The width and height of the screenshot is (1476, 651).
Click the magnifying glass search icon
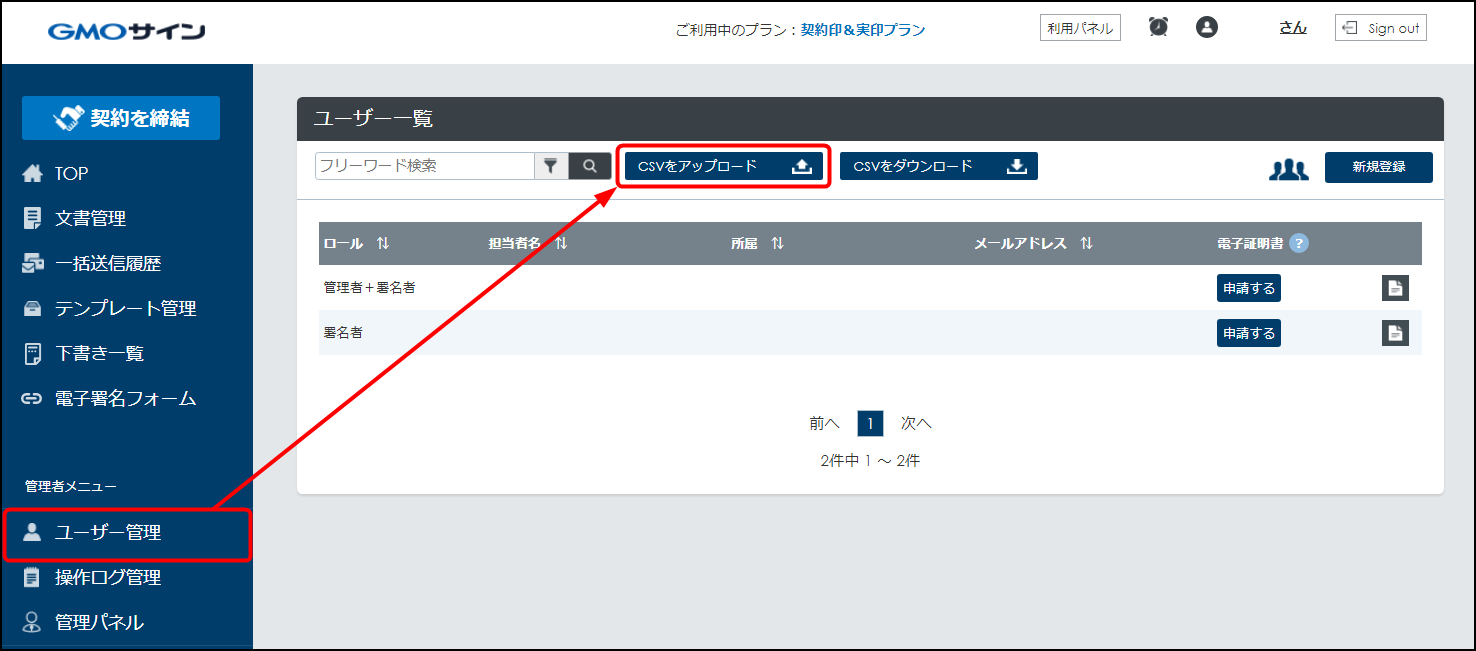click(x=590, y=166)
